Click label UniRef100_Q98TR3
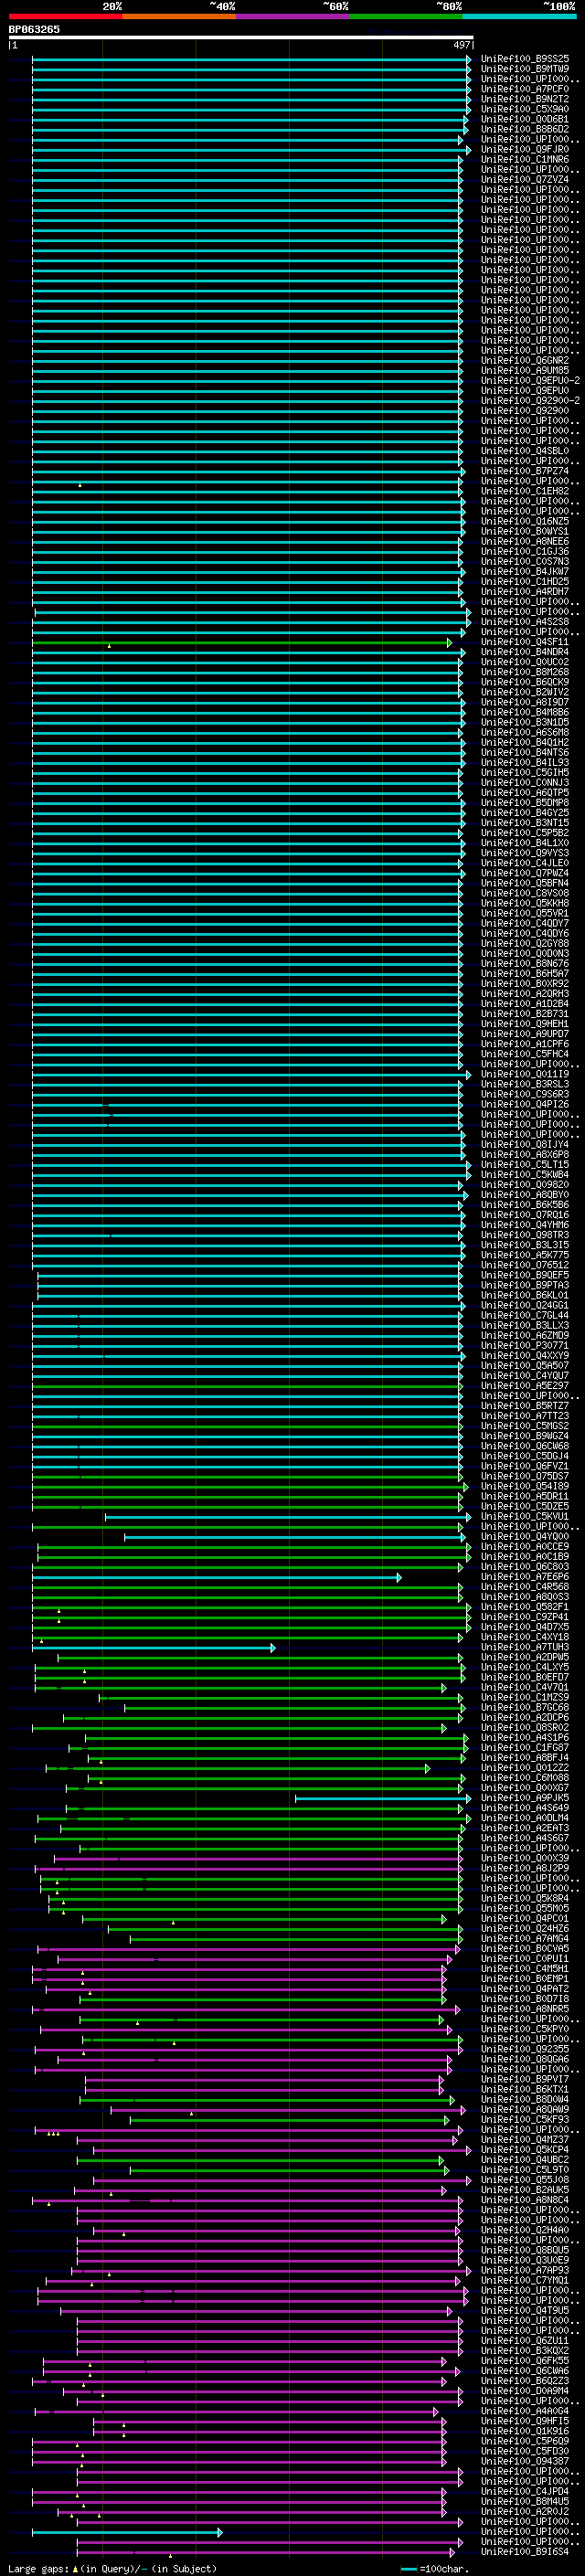 pyautogui.click(x=525, y=1235)
